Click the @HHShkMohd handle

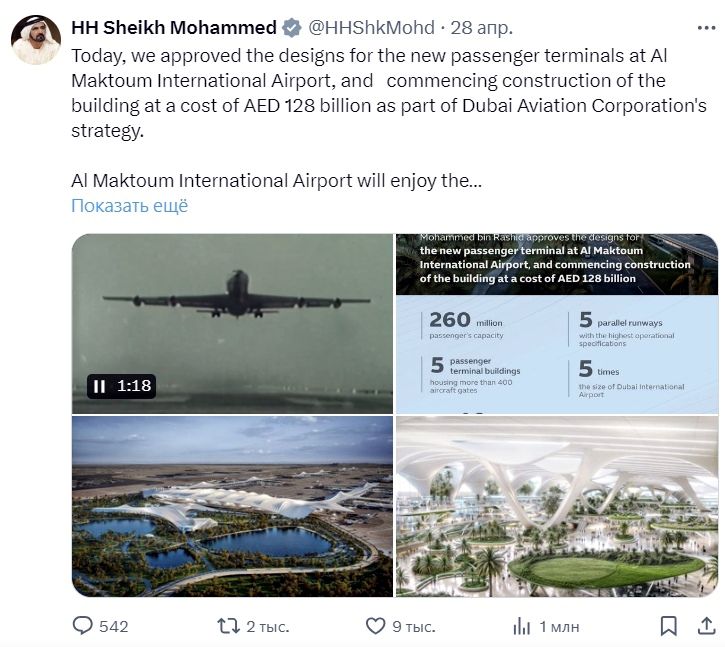tap(372, 27)
